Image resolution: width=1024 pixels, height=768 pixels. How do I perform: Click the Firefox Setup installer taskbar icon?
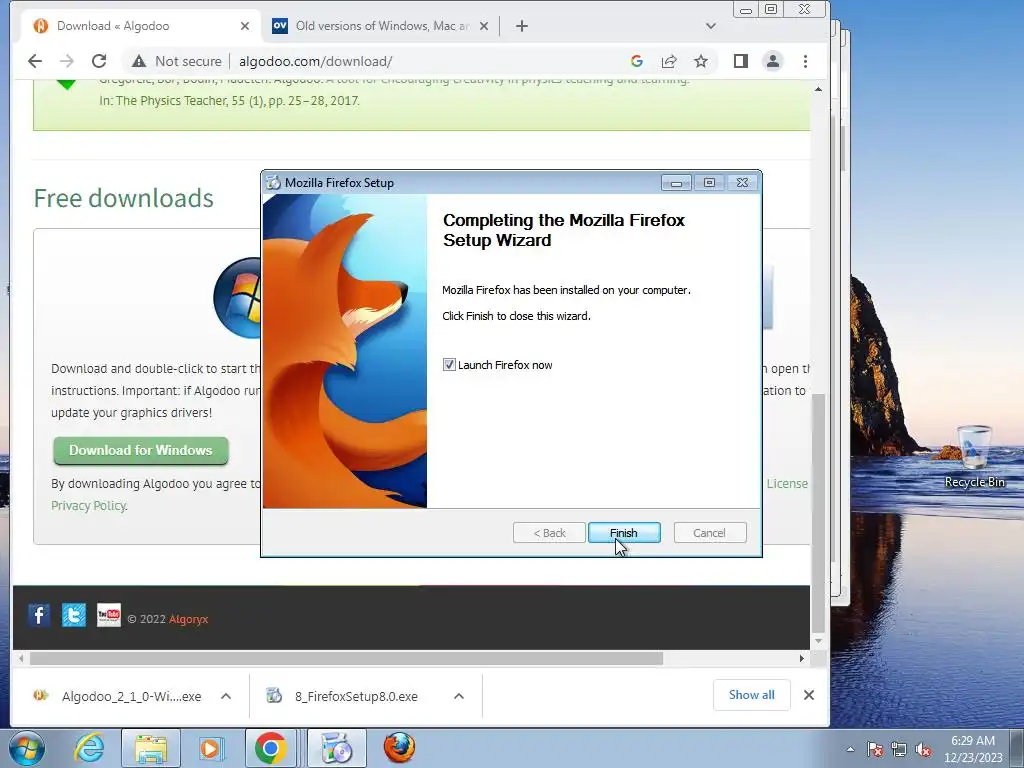[x=337, y=748]
